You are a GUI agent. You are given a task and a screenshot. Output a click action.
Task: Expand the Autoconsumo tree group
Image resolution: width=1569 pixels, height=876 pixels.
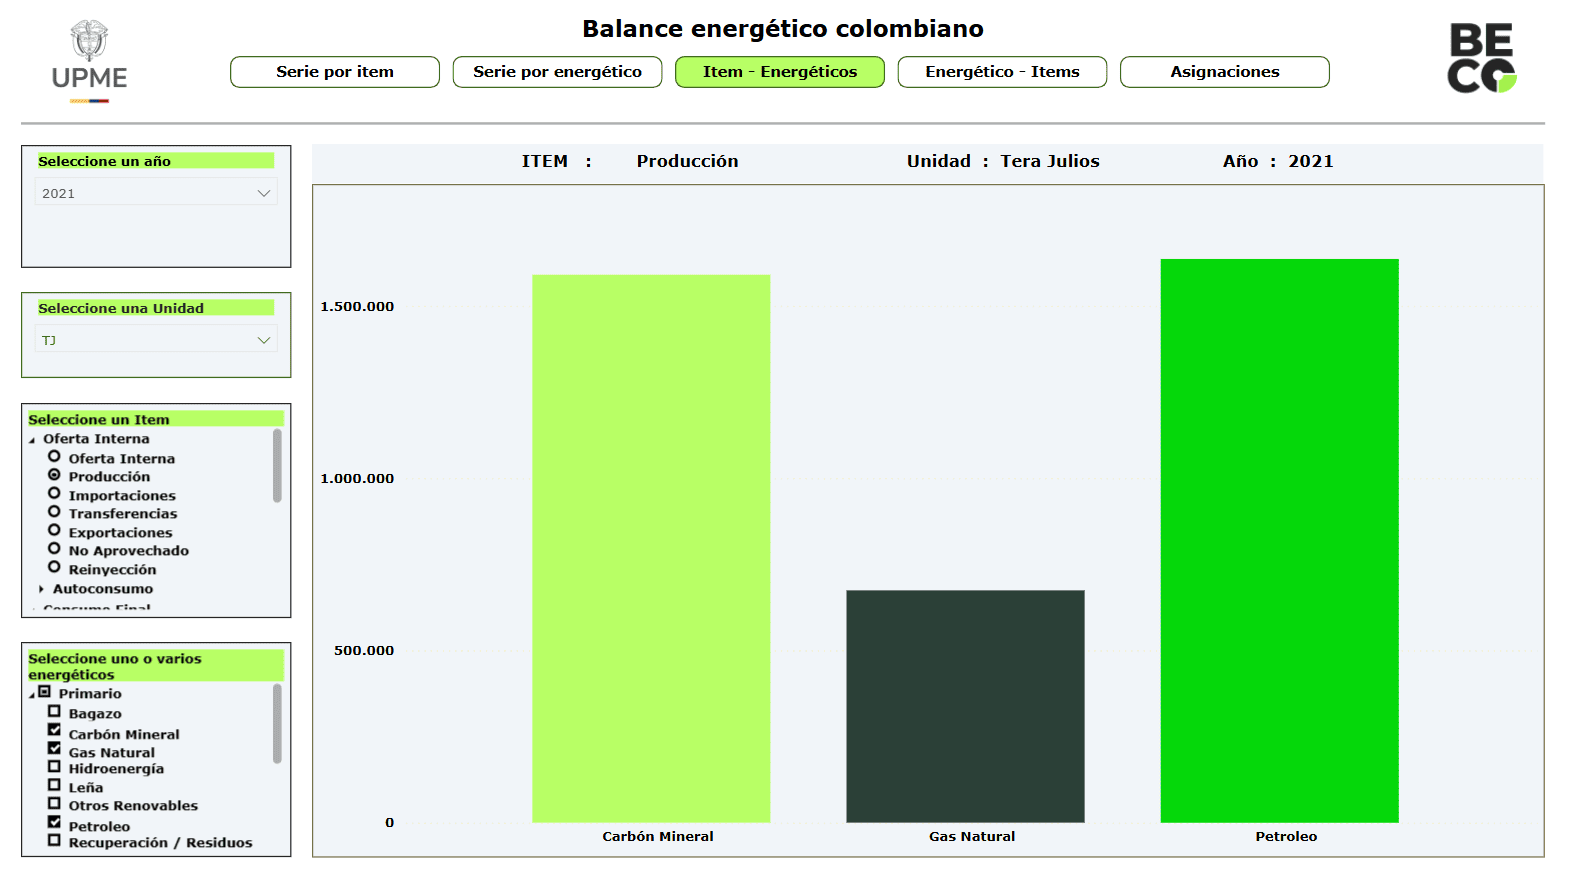click(41, 589)
